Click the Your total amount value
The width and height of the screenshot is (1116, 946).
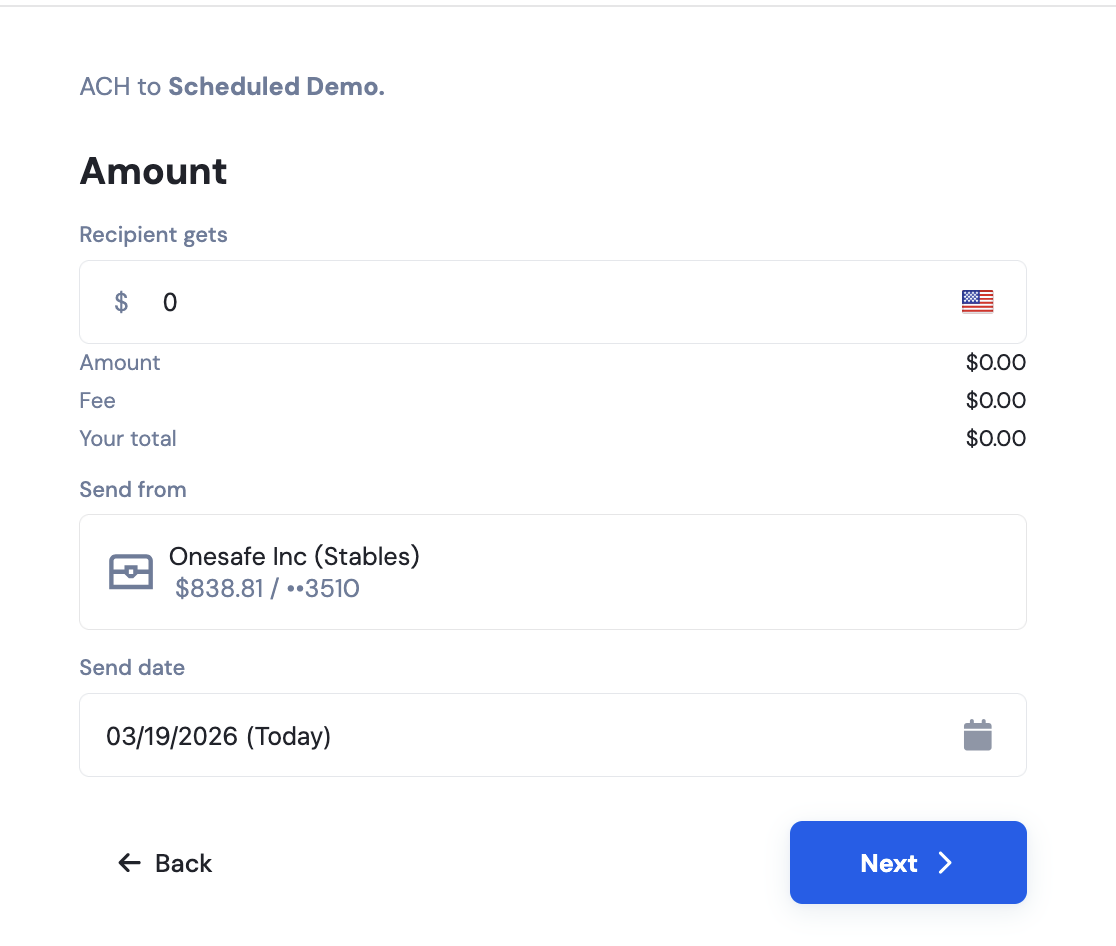pos(996,438)
